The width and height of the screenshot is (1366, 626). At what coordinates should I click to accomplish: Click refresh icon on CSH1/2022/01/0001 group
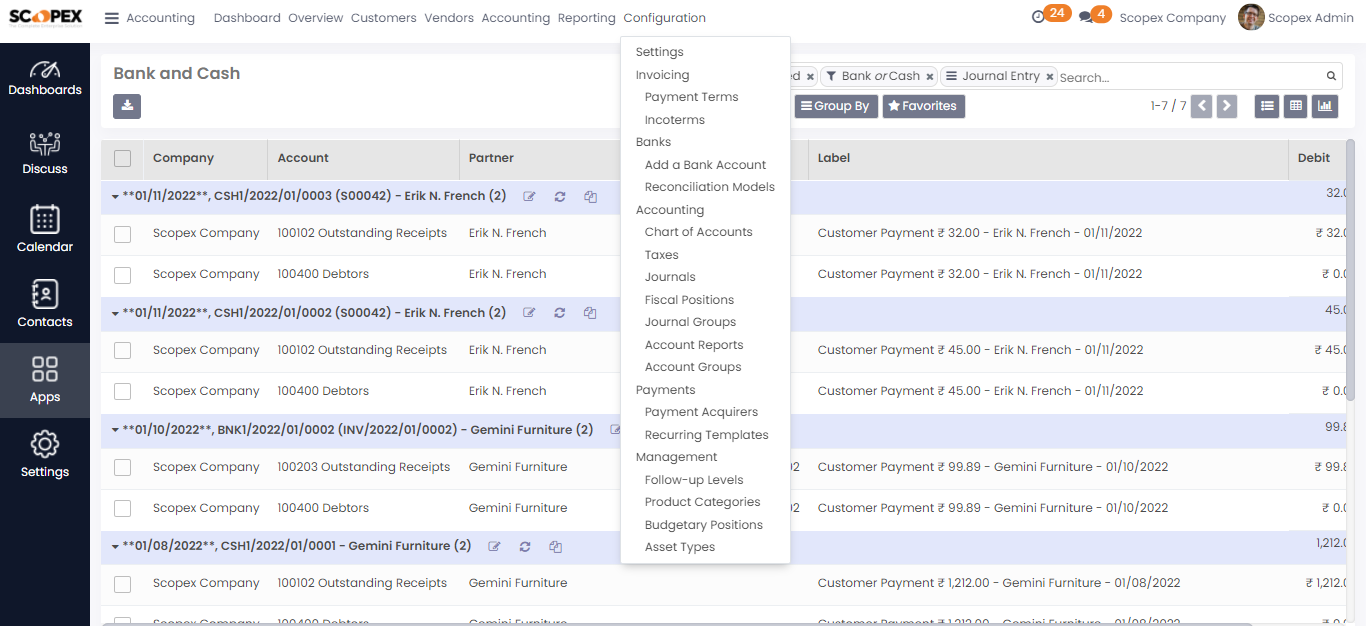click(x=525, y=547)
